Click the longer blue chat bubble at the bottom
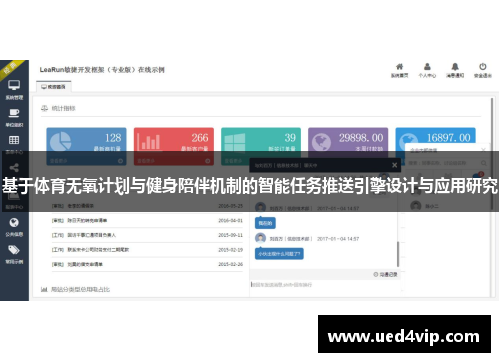Viewport: 500px width, 362px height. click(x=279, y=254)
